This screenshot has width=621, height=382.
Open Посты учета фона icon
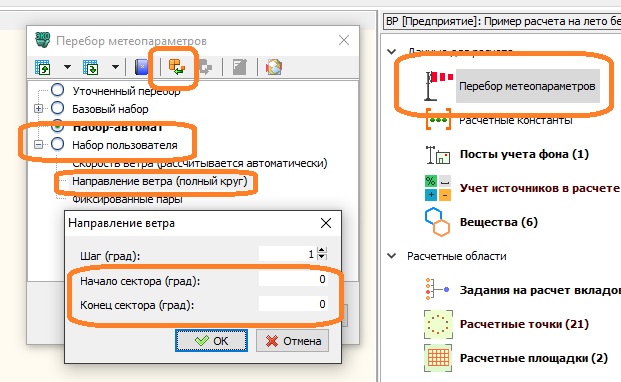click(438, 154)
